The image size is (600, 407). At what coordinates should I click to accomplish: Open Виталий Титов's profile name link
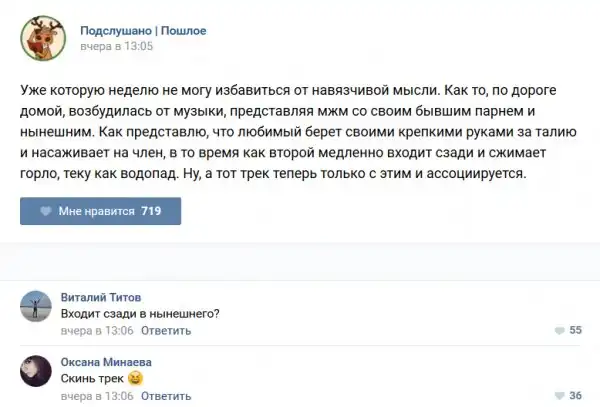pos(101,297)
